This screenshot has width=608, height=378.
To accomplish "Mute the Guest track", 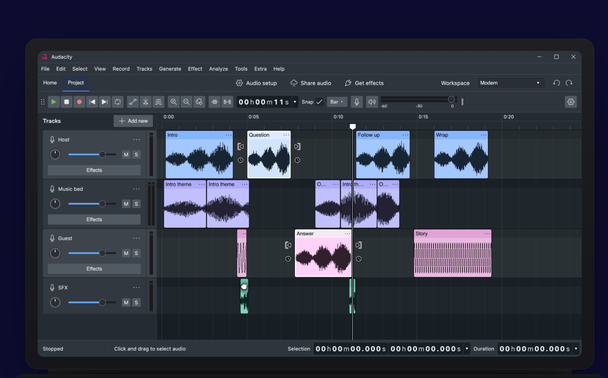I will pos(126,253).
